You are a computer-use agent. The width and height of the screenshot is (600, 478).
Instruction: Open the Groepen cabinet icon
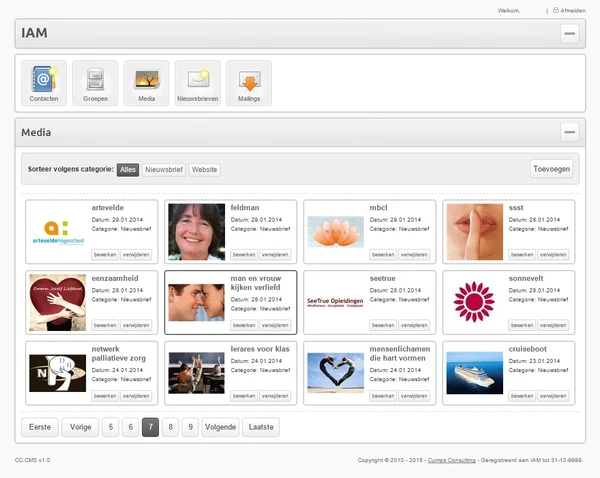point(95,83)
